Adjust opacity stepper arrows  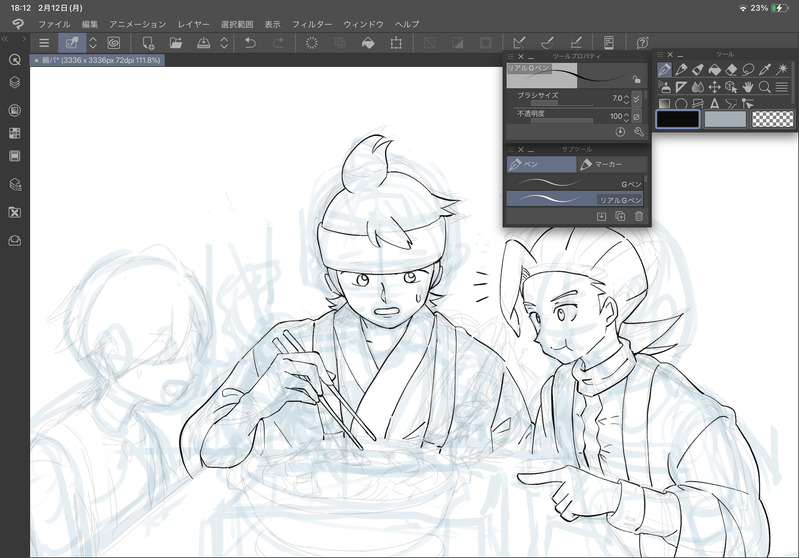[626, 117]
